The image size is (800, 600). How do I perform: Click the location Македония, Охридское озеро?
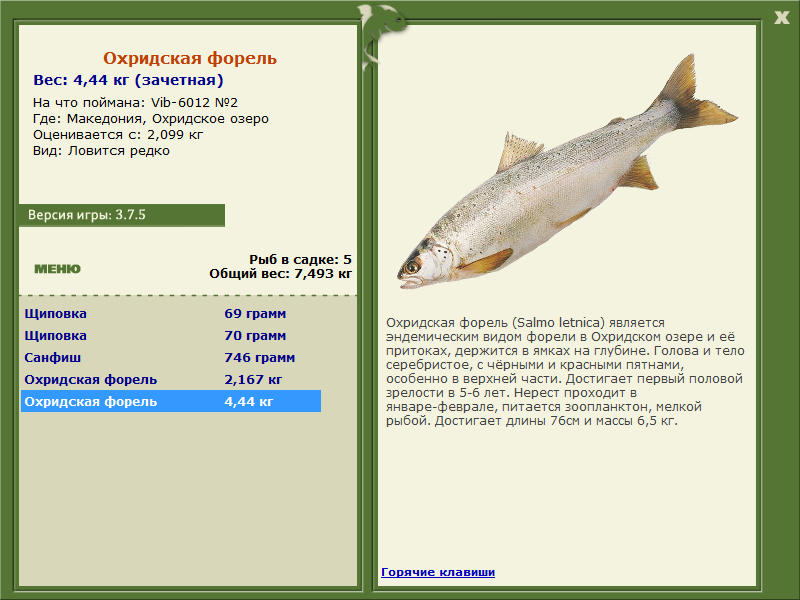pyautogui.click(x=167, y=119)
